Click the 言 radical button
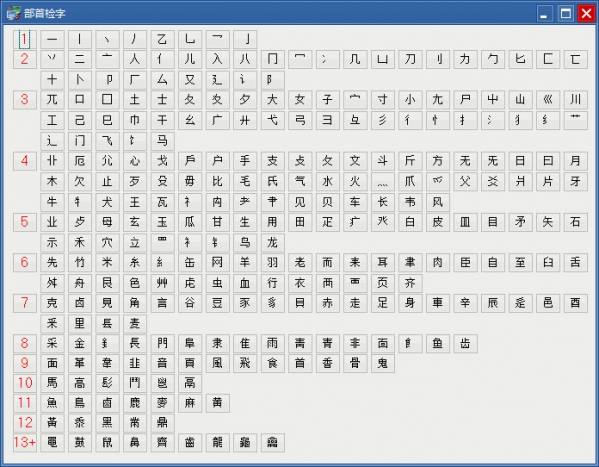Screen dimensions: 599x467 [162, 303]
